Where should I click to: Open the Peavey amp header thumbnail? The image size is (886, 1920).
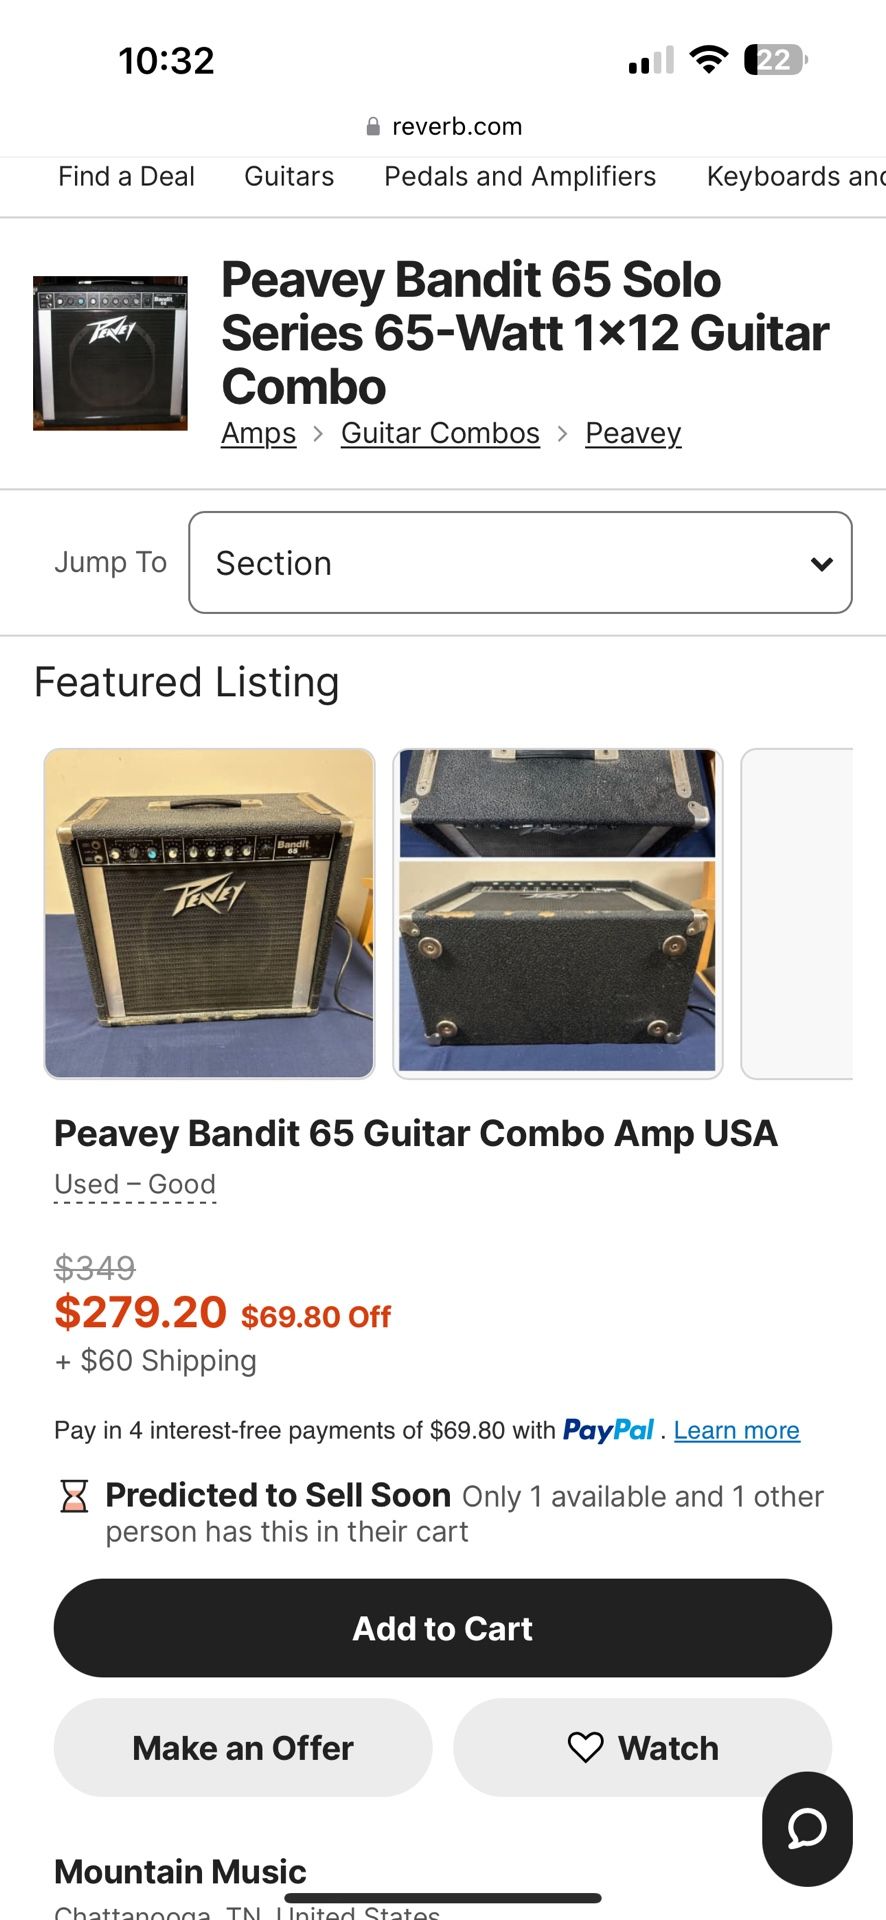(x=110, y=353)
